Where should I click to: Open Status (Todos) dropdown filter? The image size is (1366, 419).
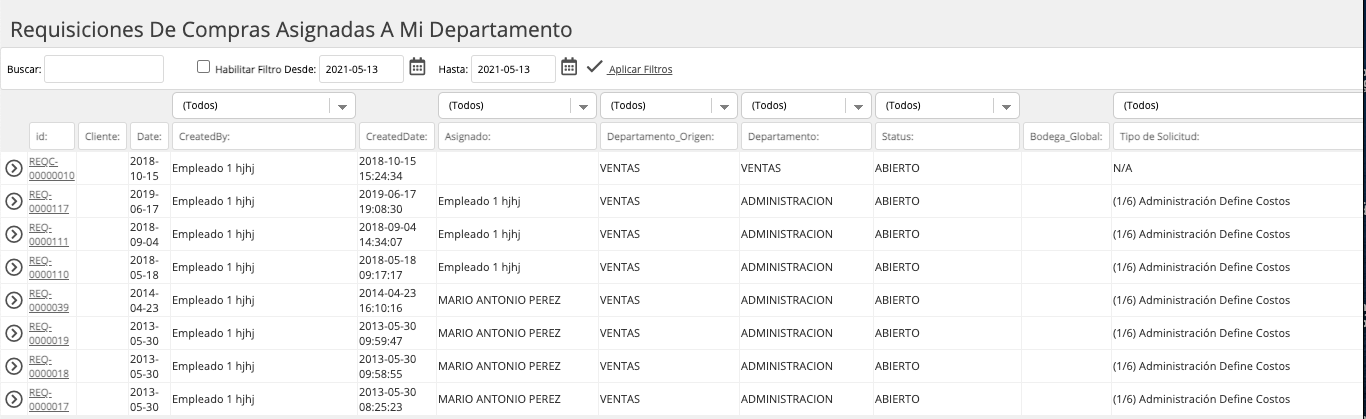tap(947, 105)
